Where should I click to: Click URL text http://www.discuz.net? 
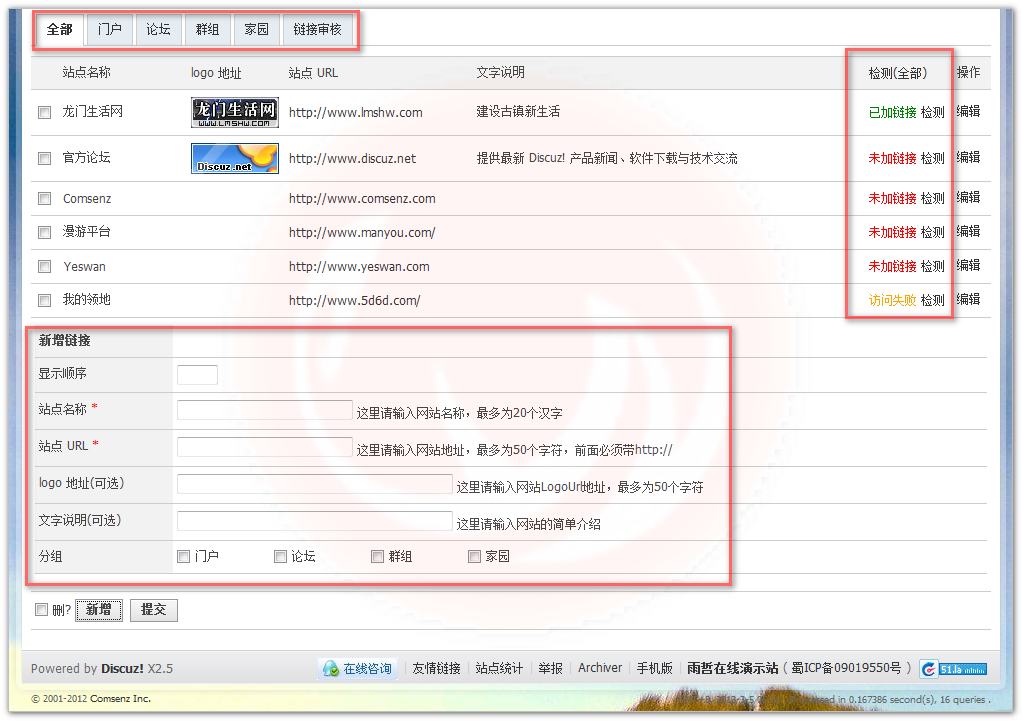click(x=353, y=158)
